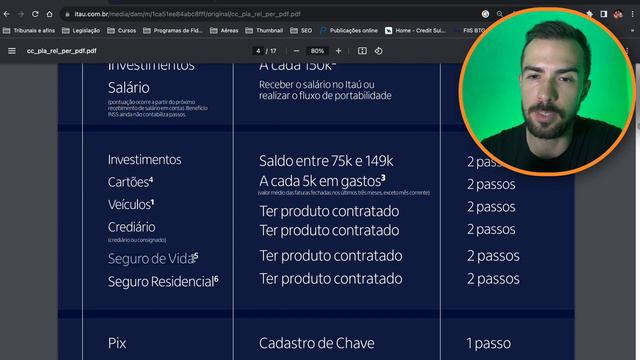
Task: Open the Extensions puzzle icon
Action: pos(589,14)
